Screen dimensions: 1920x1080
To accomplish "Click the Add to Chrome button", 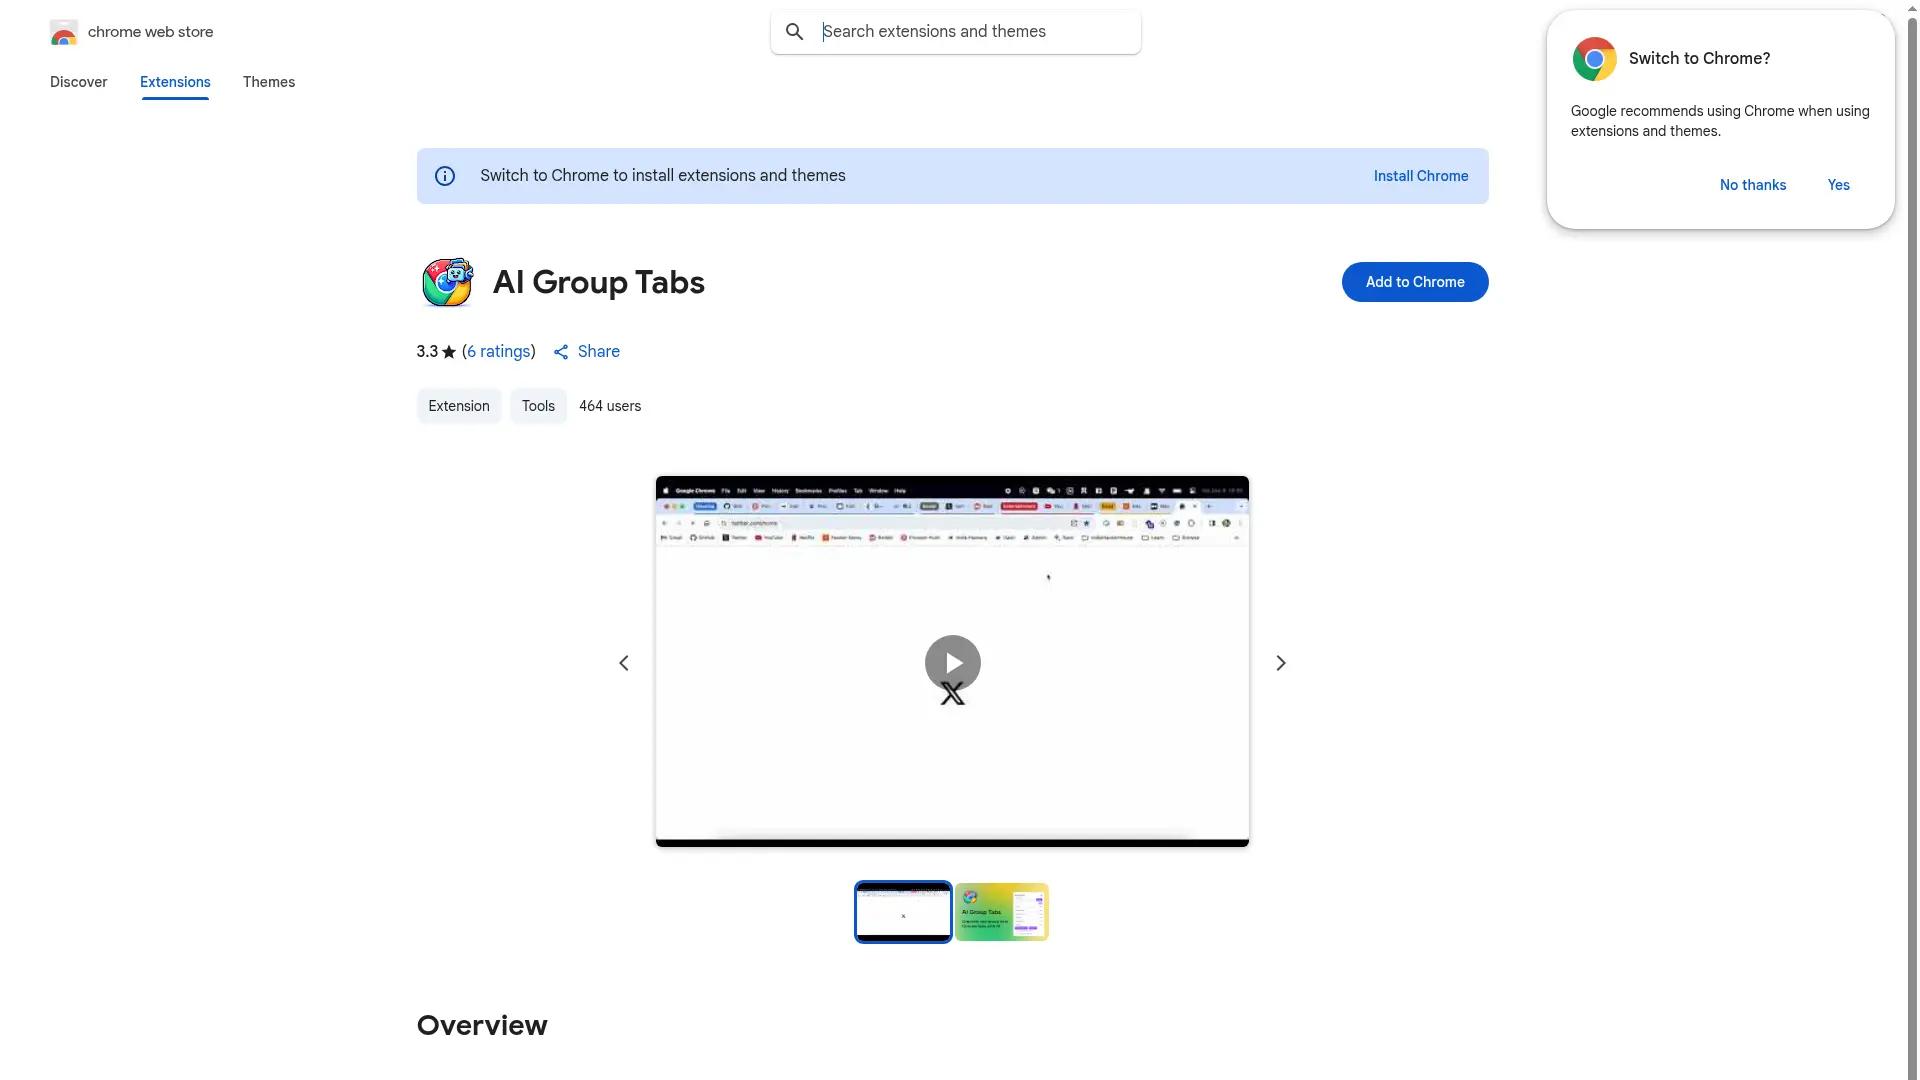I will pyautogui.click(x=1414, y=281).
